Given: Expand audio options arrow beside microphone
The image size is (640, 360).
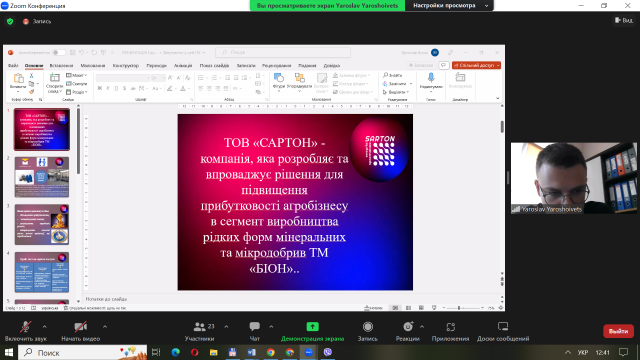Looking at the screenshot, I should pyautogui.click(x=44, y=327).
